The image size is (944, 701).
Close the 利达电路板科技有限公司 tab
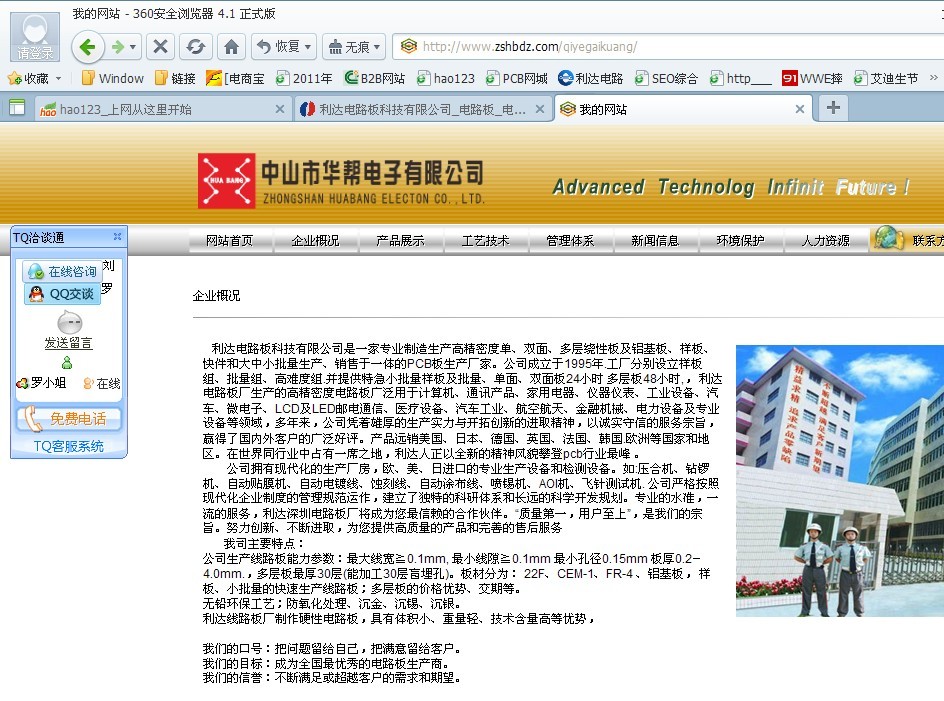540,109
